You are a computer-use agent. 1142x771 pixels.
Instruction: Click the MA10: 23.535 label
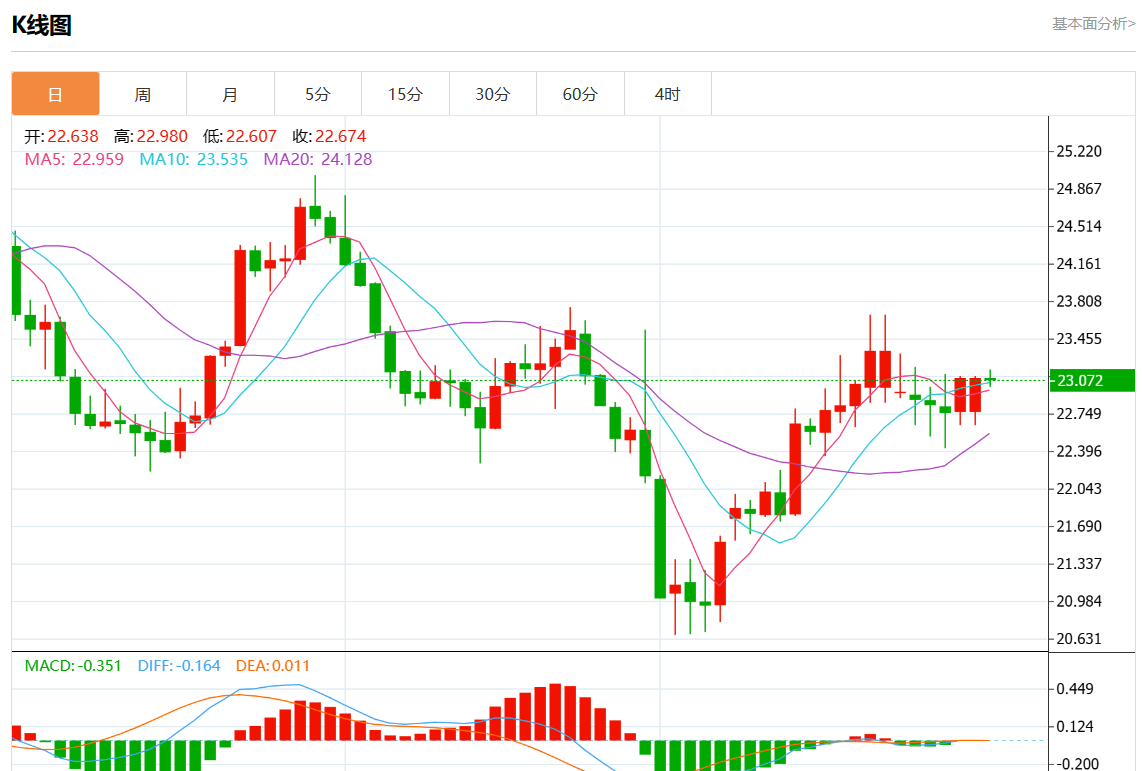click(194, 159)
